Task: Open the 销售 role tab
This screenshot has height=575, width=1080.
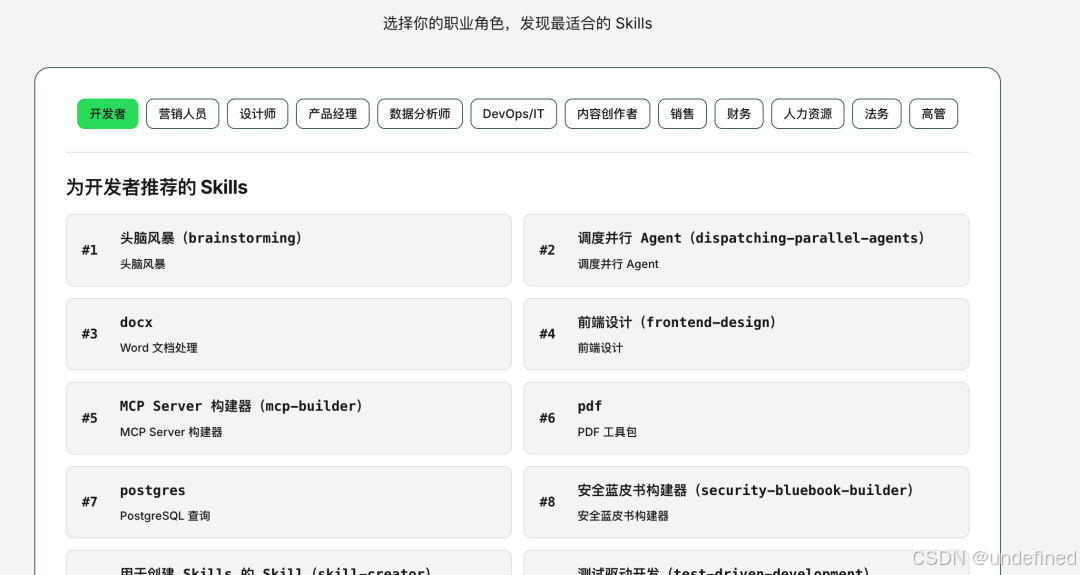Action: pyautogui.click(x=683, y=114)
